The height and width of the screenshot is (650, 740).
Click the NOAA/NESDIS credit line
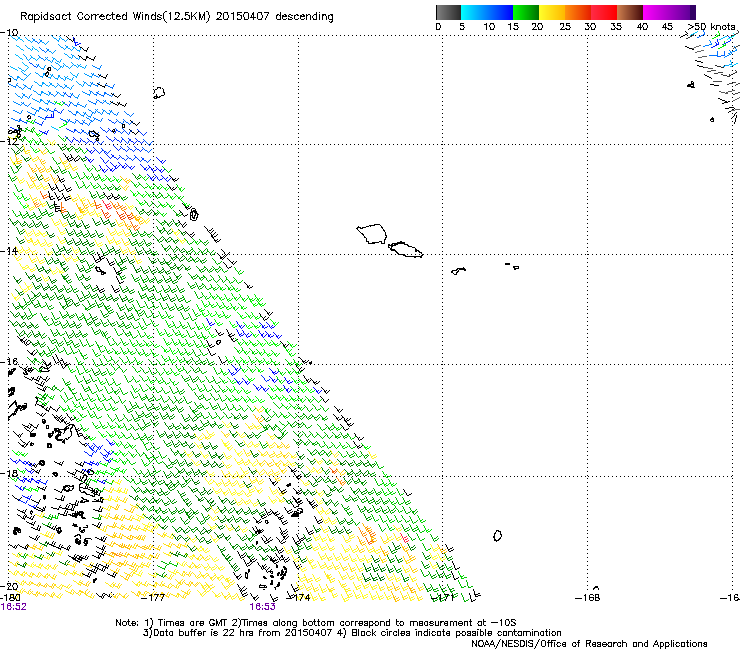point(589,644)
